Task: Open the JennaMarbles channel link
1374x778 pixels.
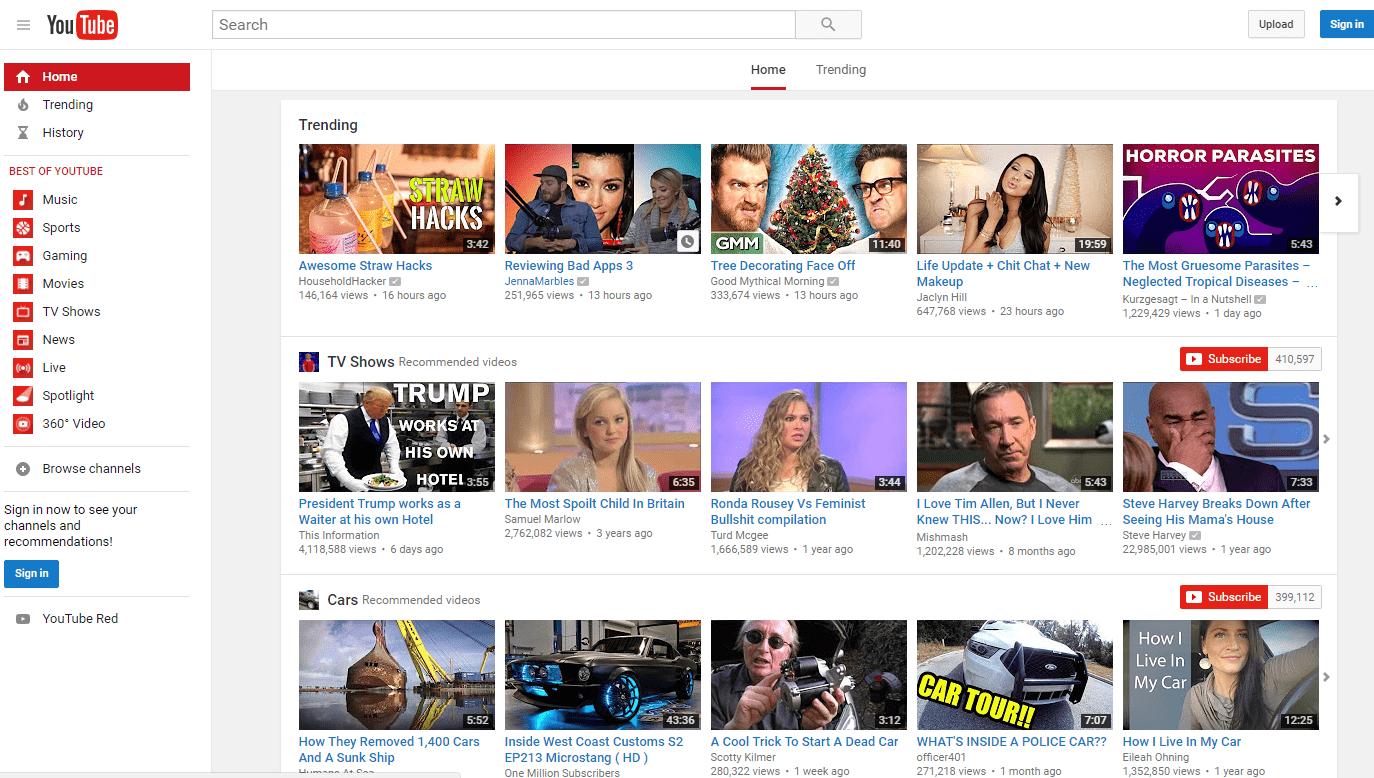Action: click(x=540, y=282)
